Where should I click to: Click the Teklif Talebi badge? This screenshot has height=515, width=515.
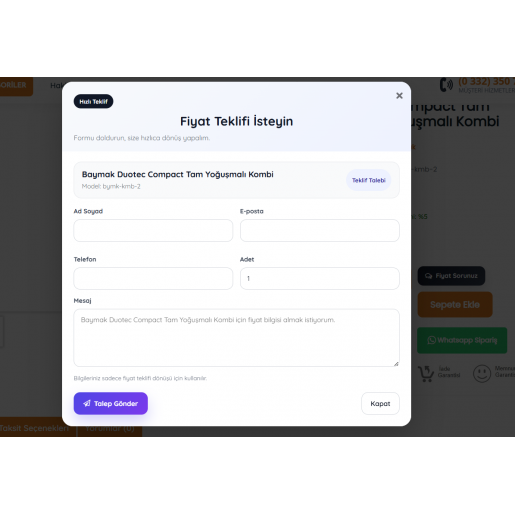click(369, 180)
